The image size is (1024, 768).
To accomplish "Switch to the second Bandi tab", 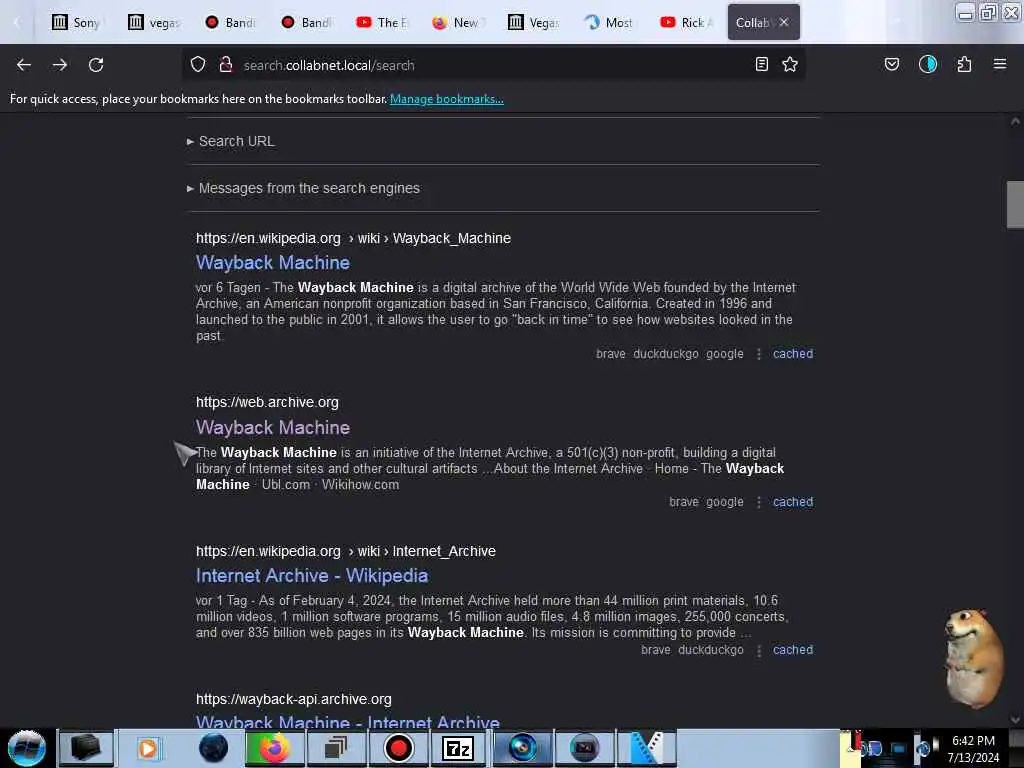I will click(306, 22).
